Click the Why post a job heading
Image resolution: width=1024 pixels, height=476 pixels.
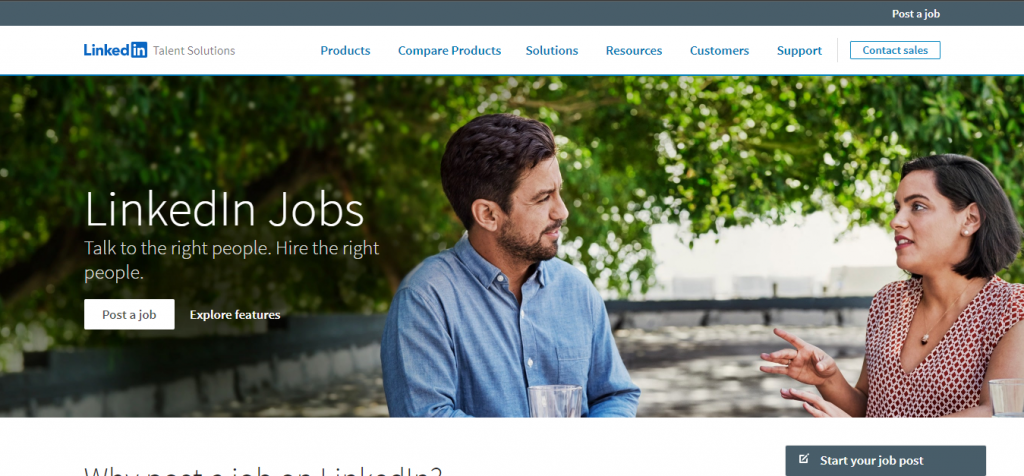coord(263,471)
